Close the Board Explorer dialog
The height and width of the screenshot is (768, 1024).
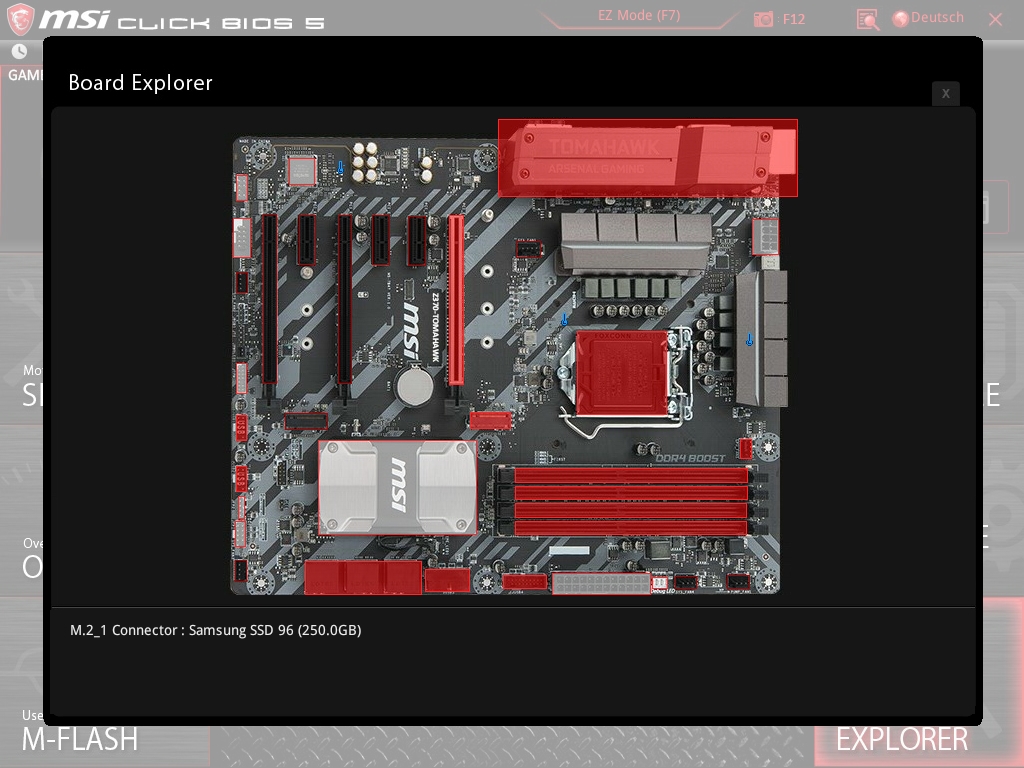946,93
